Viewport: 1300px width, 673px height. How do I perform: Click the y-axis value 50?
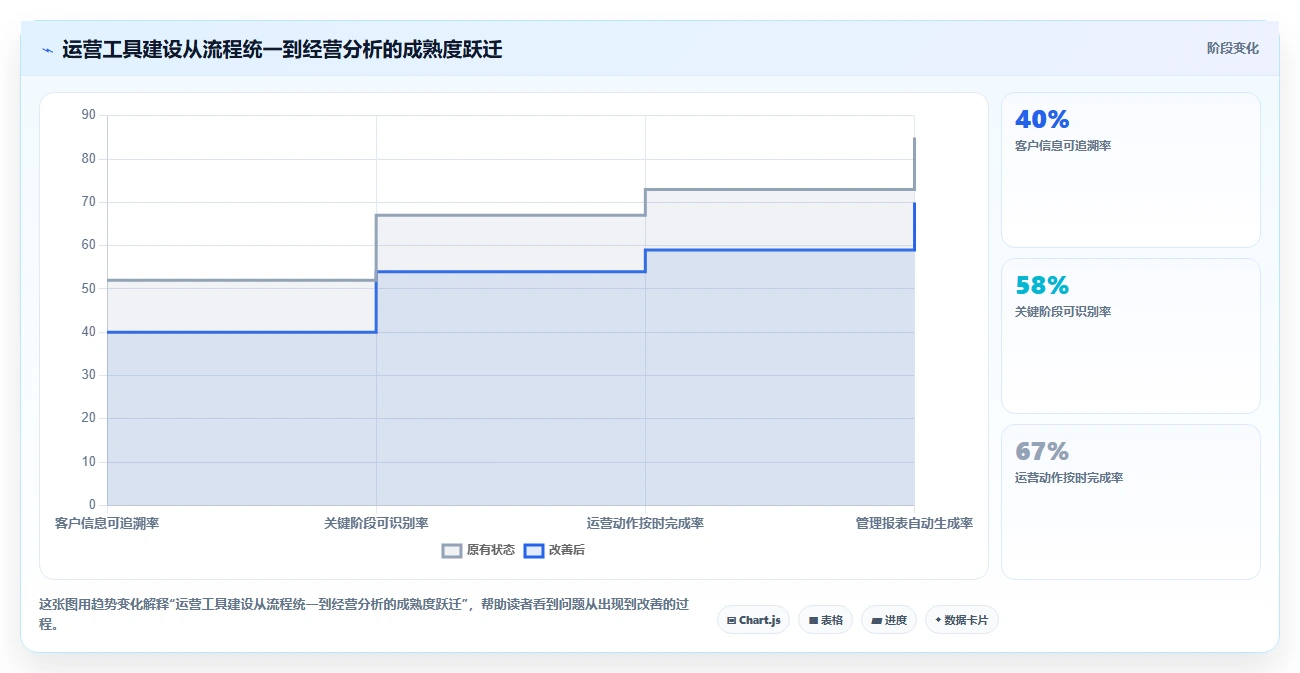[88, 288]
